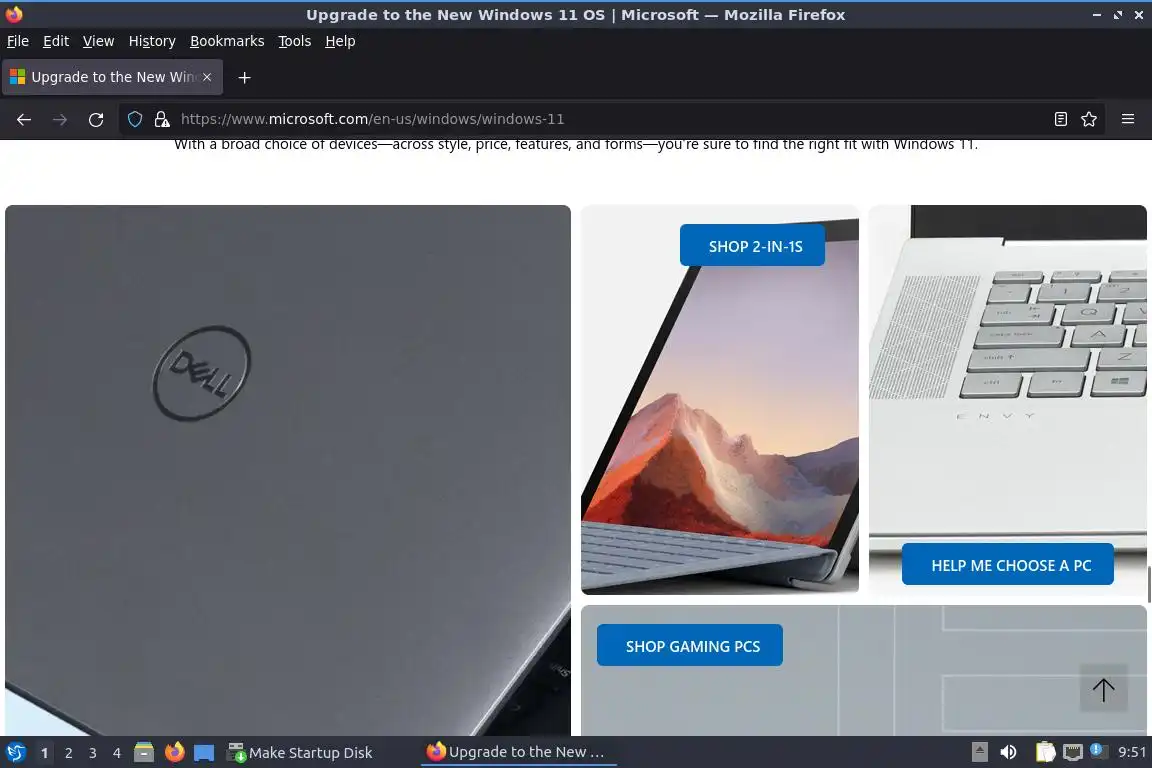
Task: Open the Bookmarks menu
Action: [227, 41]
